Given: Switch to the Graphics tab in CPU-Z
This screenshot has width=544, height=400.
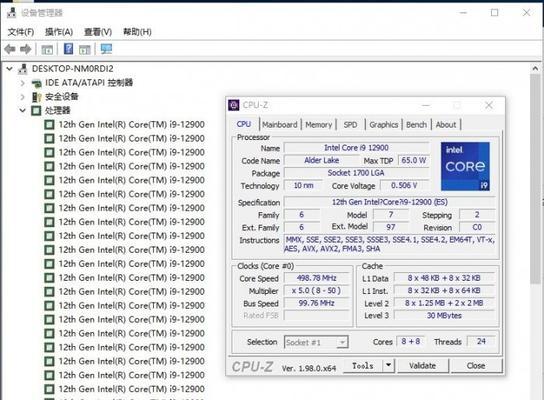Looking at the screenshot, I should click(x=383, y=125).
